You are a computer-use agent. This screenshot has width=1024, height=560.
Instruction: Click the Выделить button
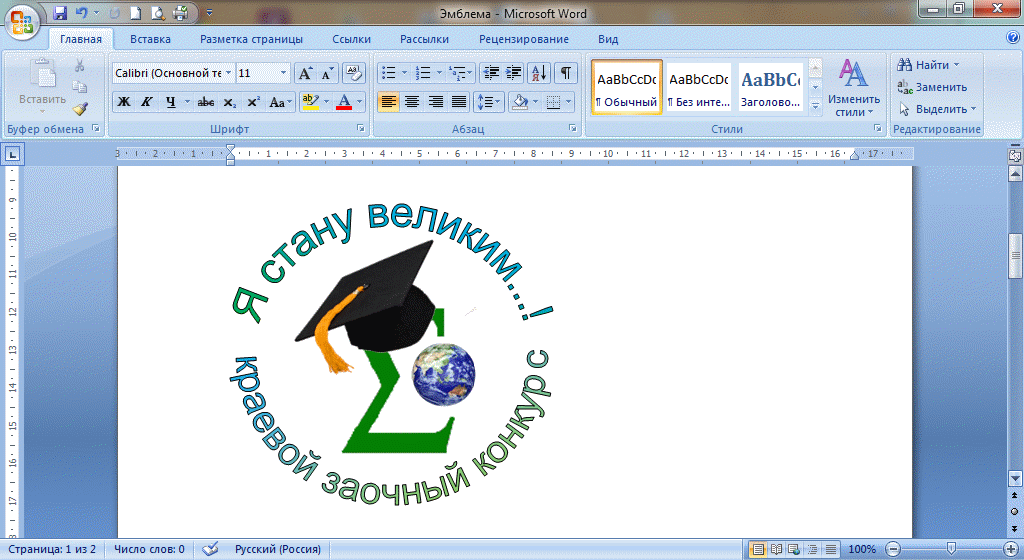(937, 109)
